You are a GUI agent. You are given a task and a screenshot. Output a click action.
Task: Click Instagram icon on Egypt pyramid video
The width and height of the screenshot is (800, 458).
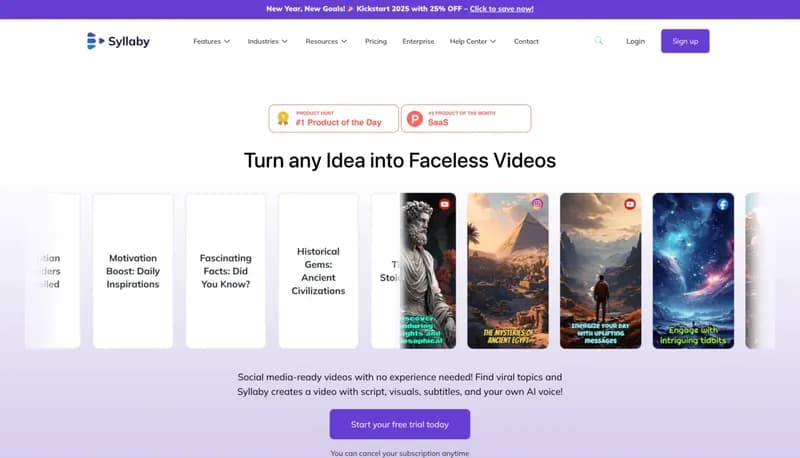point(537,204)
